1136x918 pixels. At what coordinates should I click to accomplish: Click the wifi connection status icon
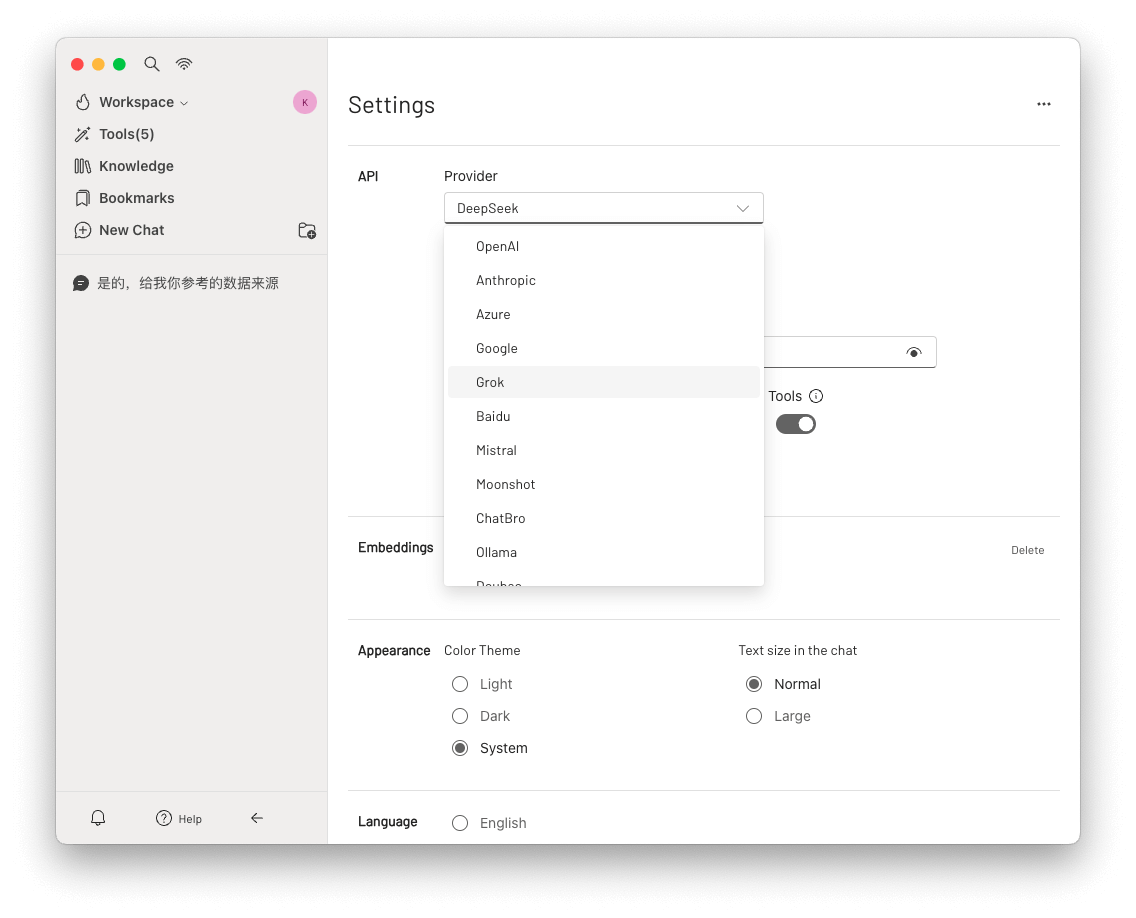(x=184, y=64)
